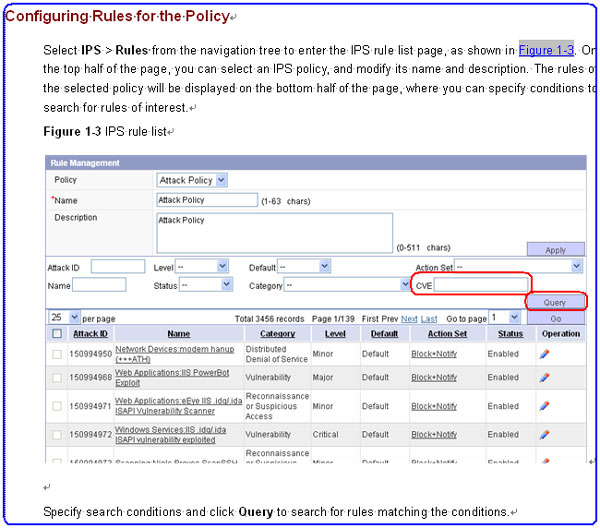Click the Critical level cell

[x=325, y=435]
